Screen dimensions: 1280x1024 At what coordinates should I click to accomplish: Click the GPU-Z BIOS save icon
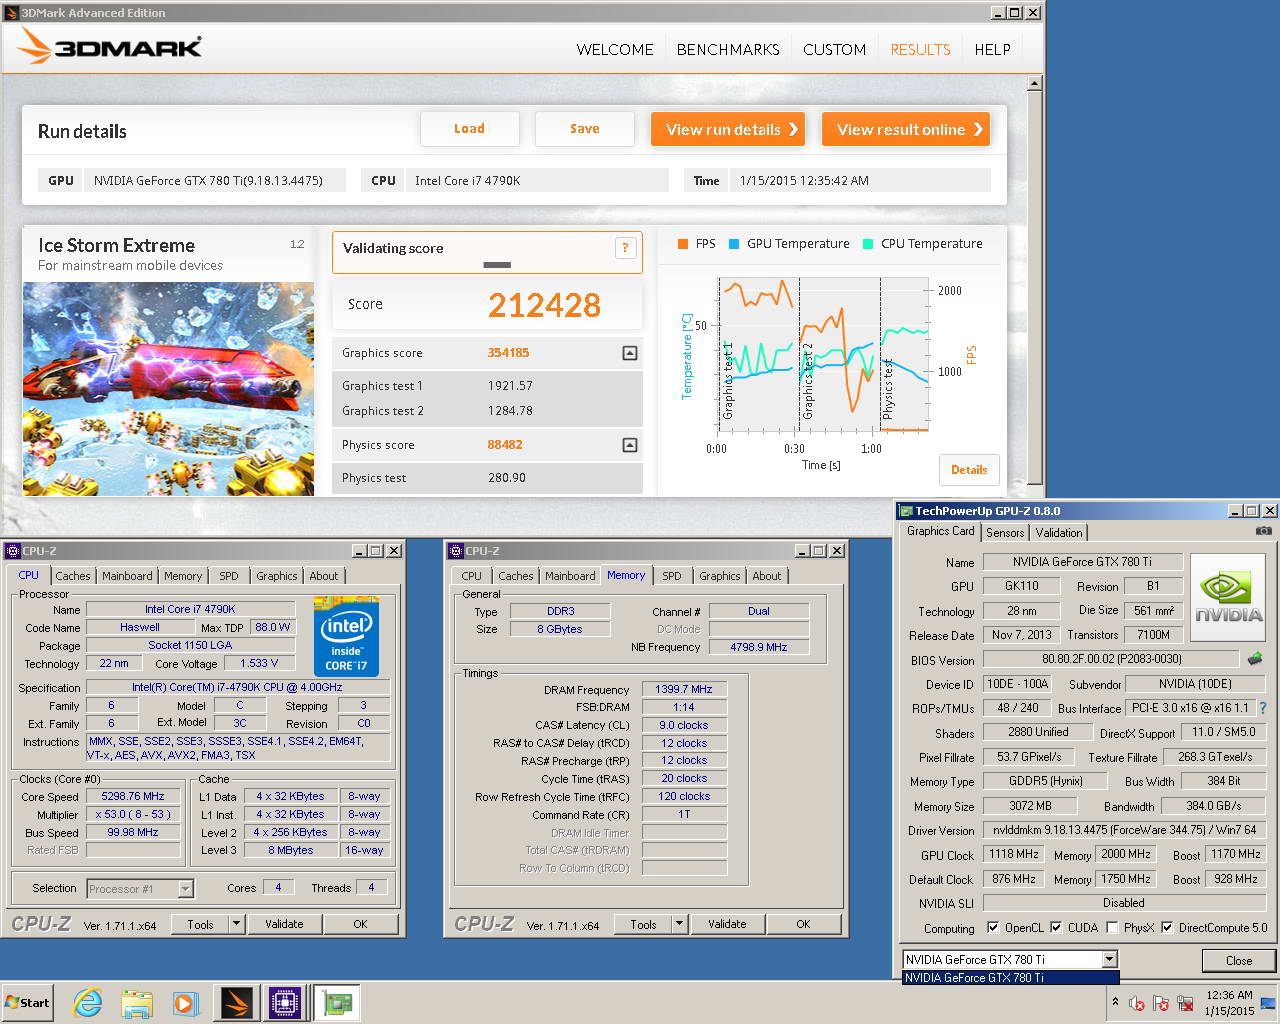(x=1255, y=659)
